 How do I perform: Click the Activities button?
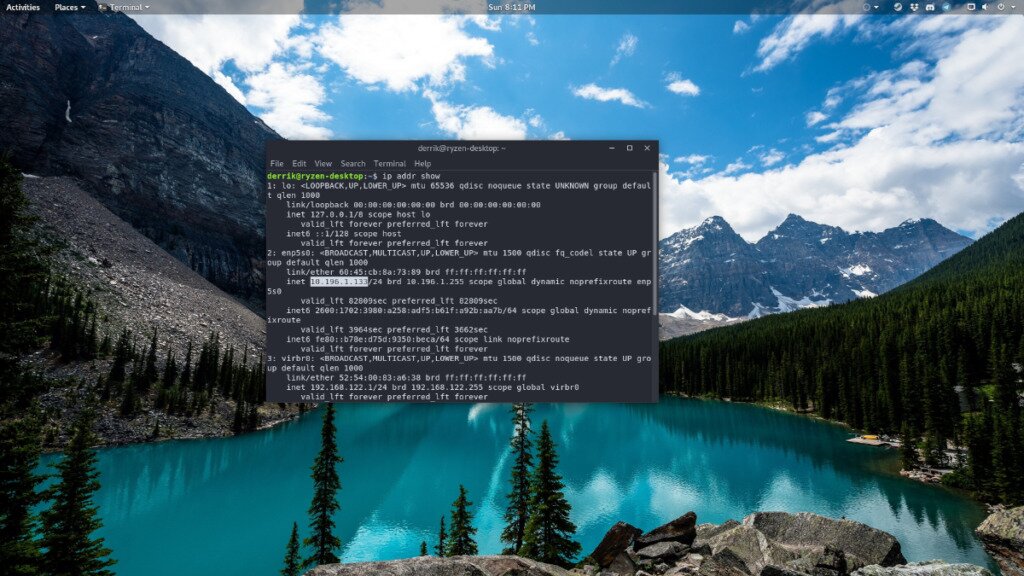coord(24,7)
